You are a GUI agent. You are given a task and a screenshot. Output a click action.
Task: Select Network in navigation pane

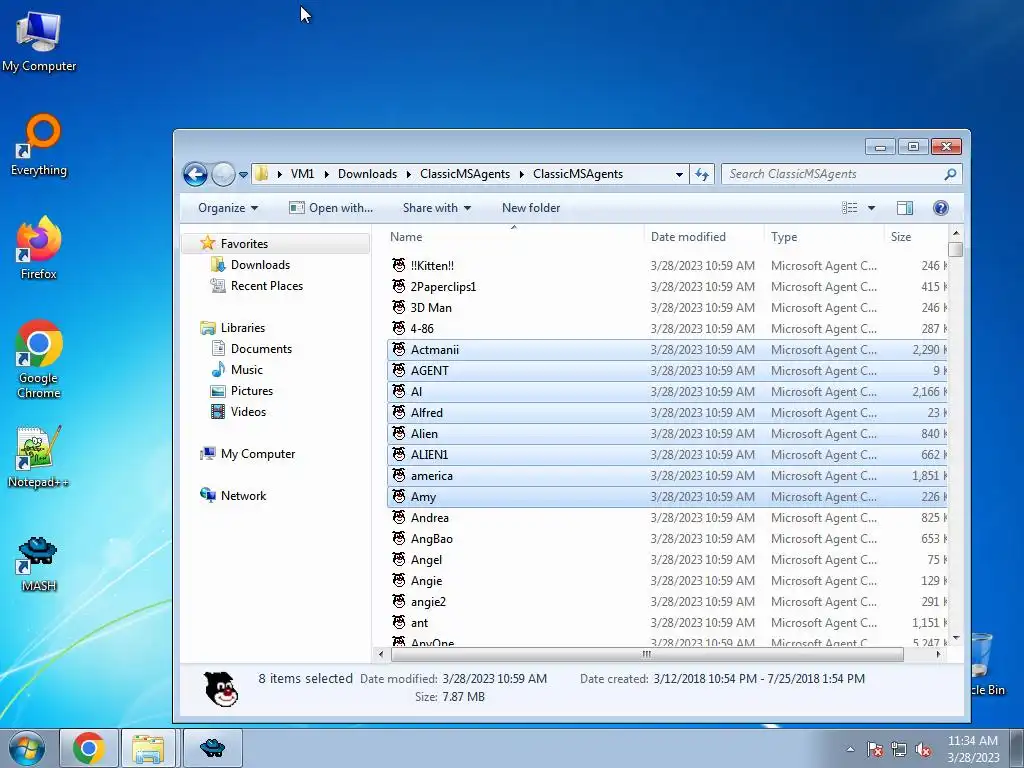243,496
